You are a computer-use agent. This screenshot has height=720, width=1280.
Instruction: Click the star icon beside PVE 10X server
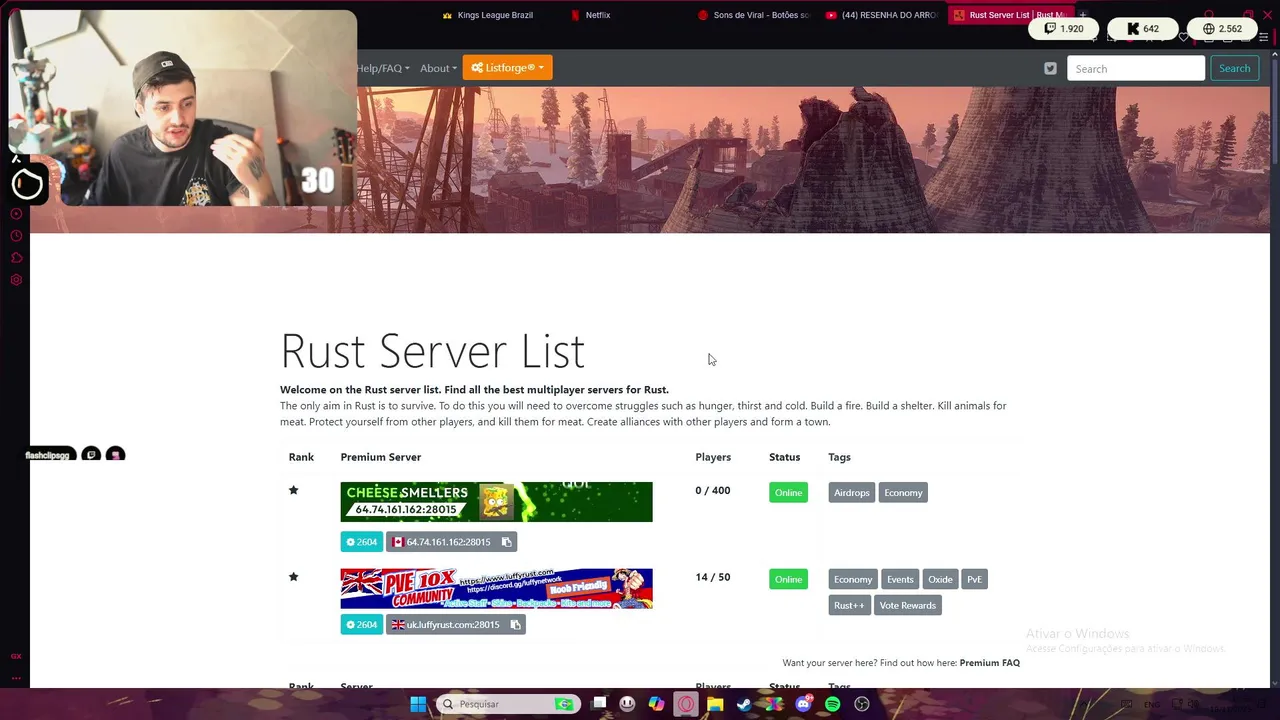tap(294, 577)
